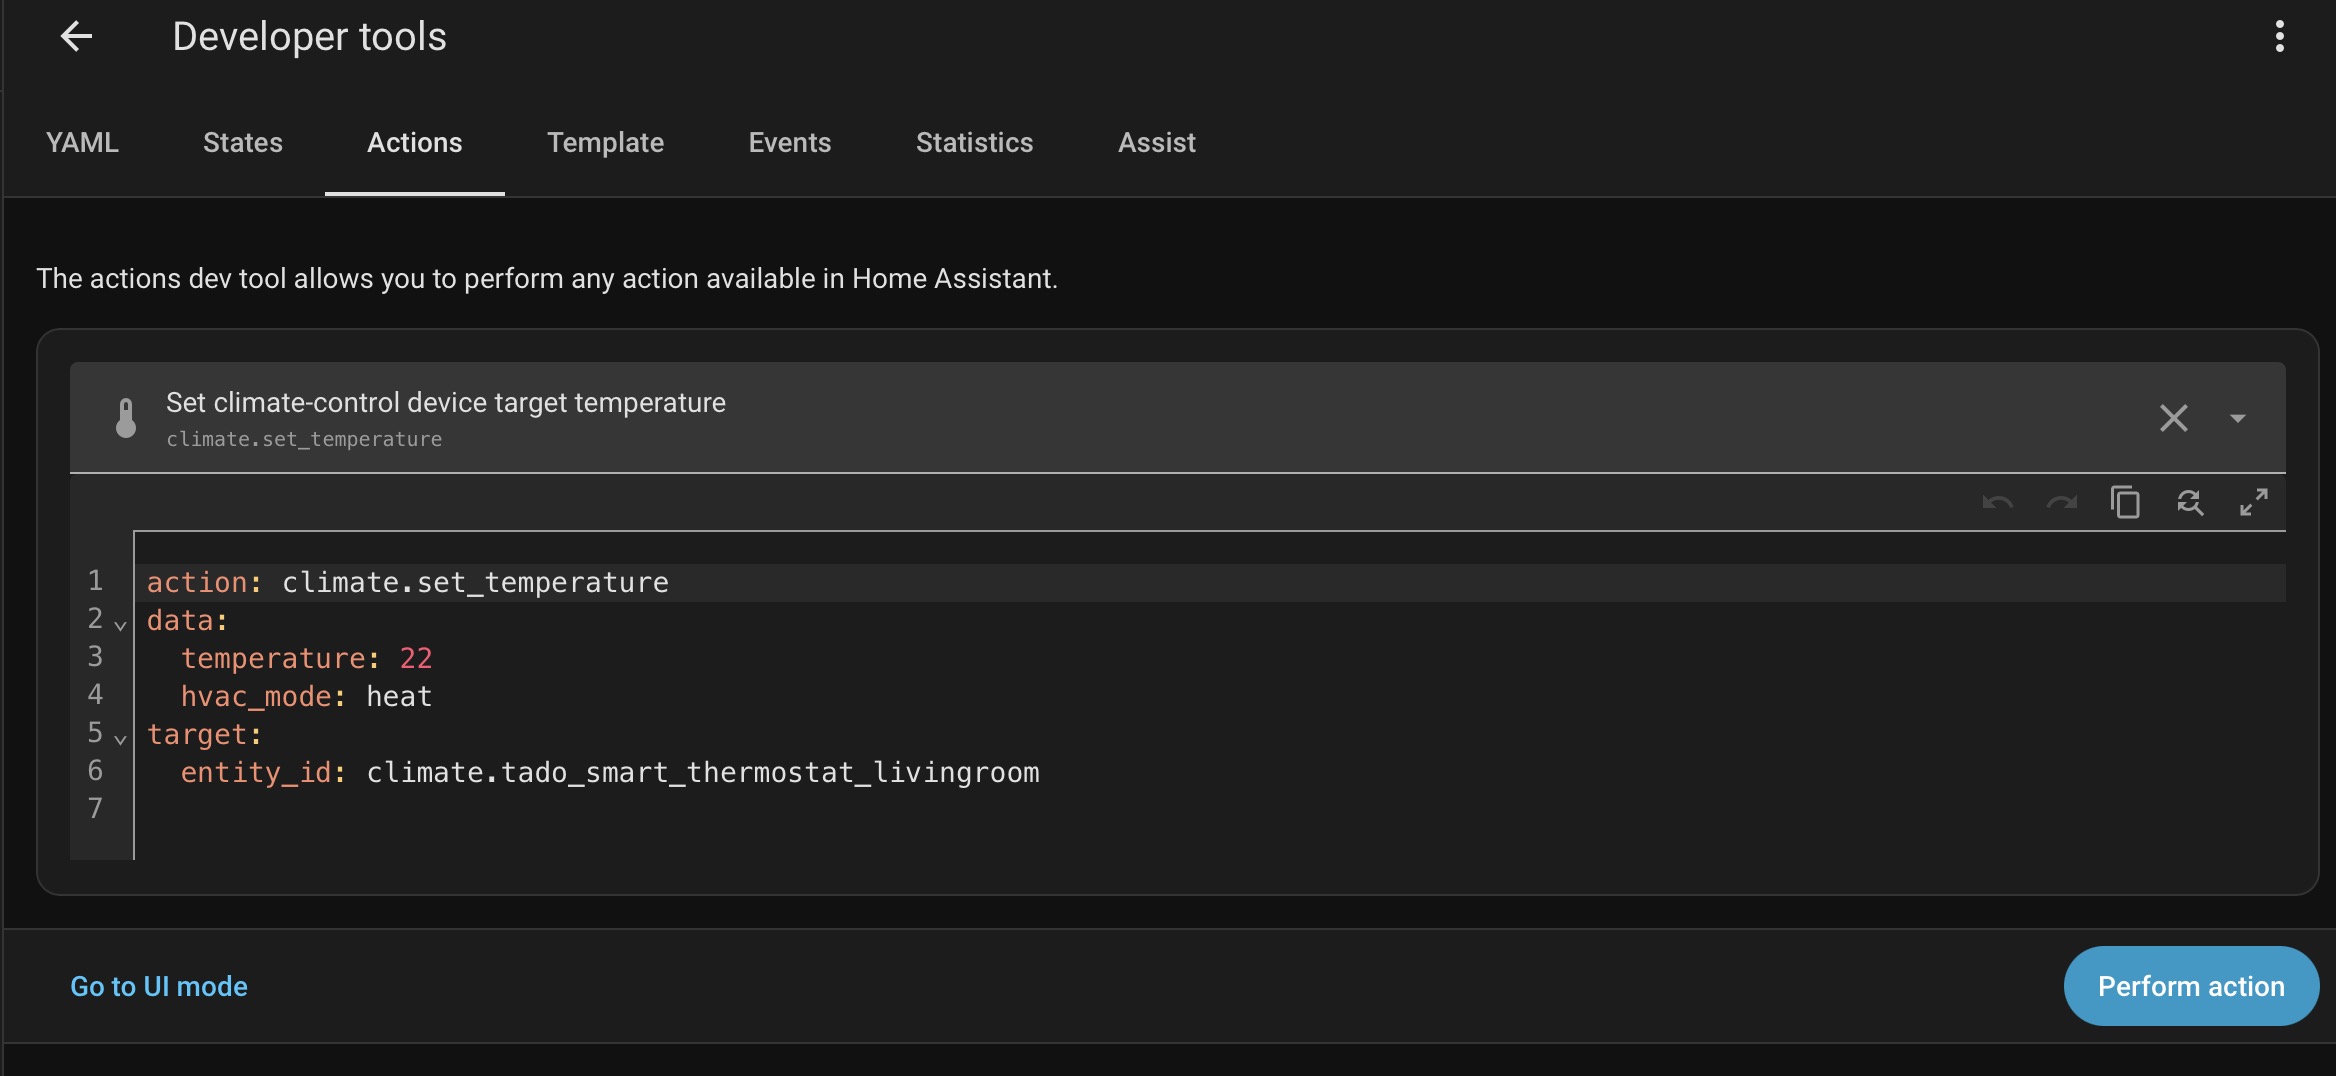Screen dimensions: 2336x1076
Task: Clear the selected action with X
Action: 2173,418
